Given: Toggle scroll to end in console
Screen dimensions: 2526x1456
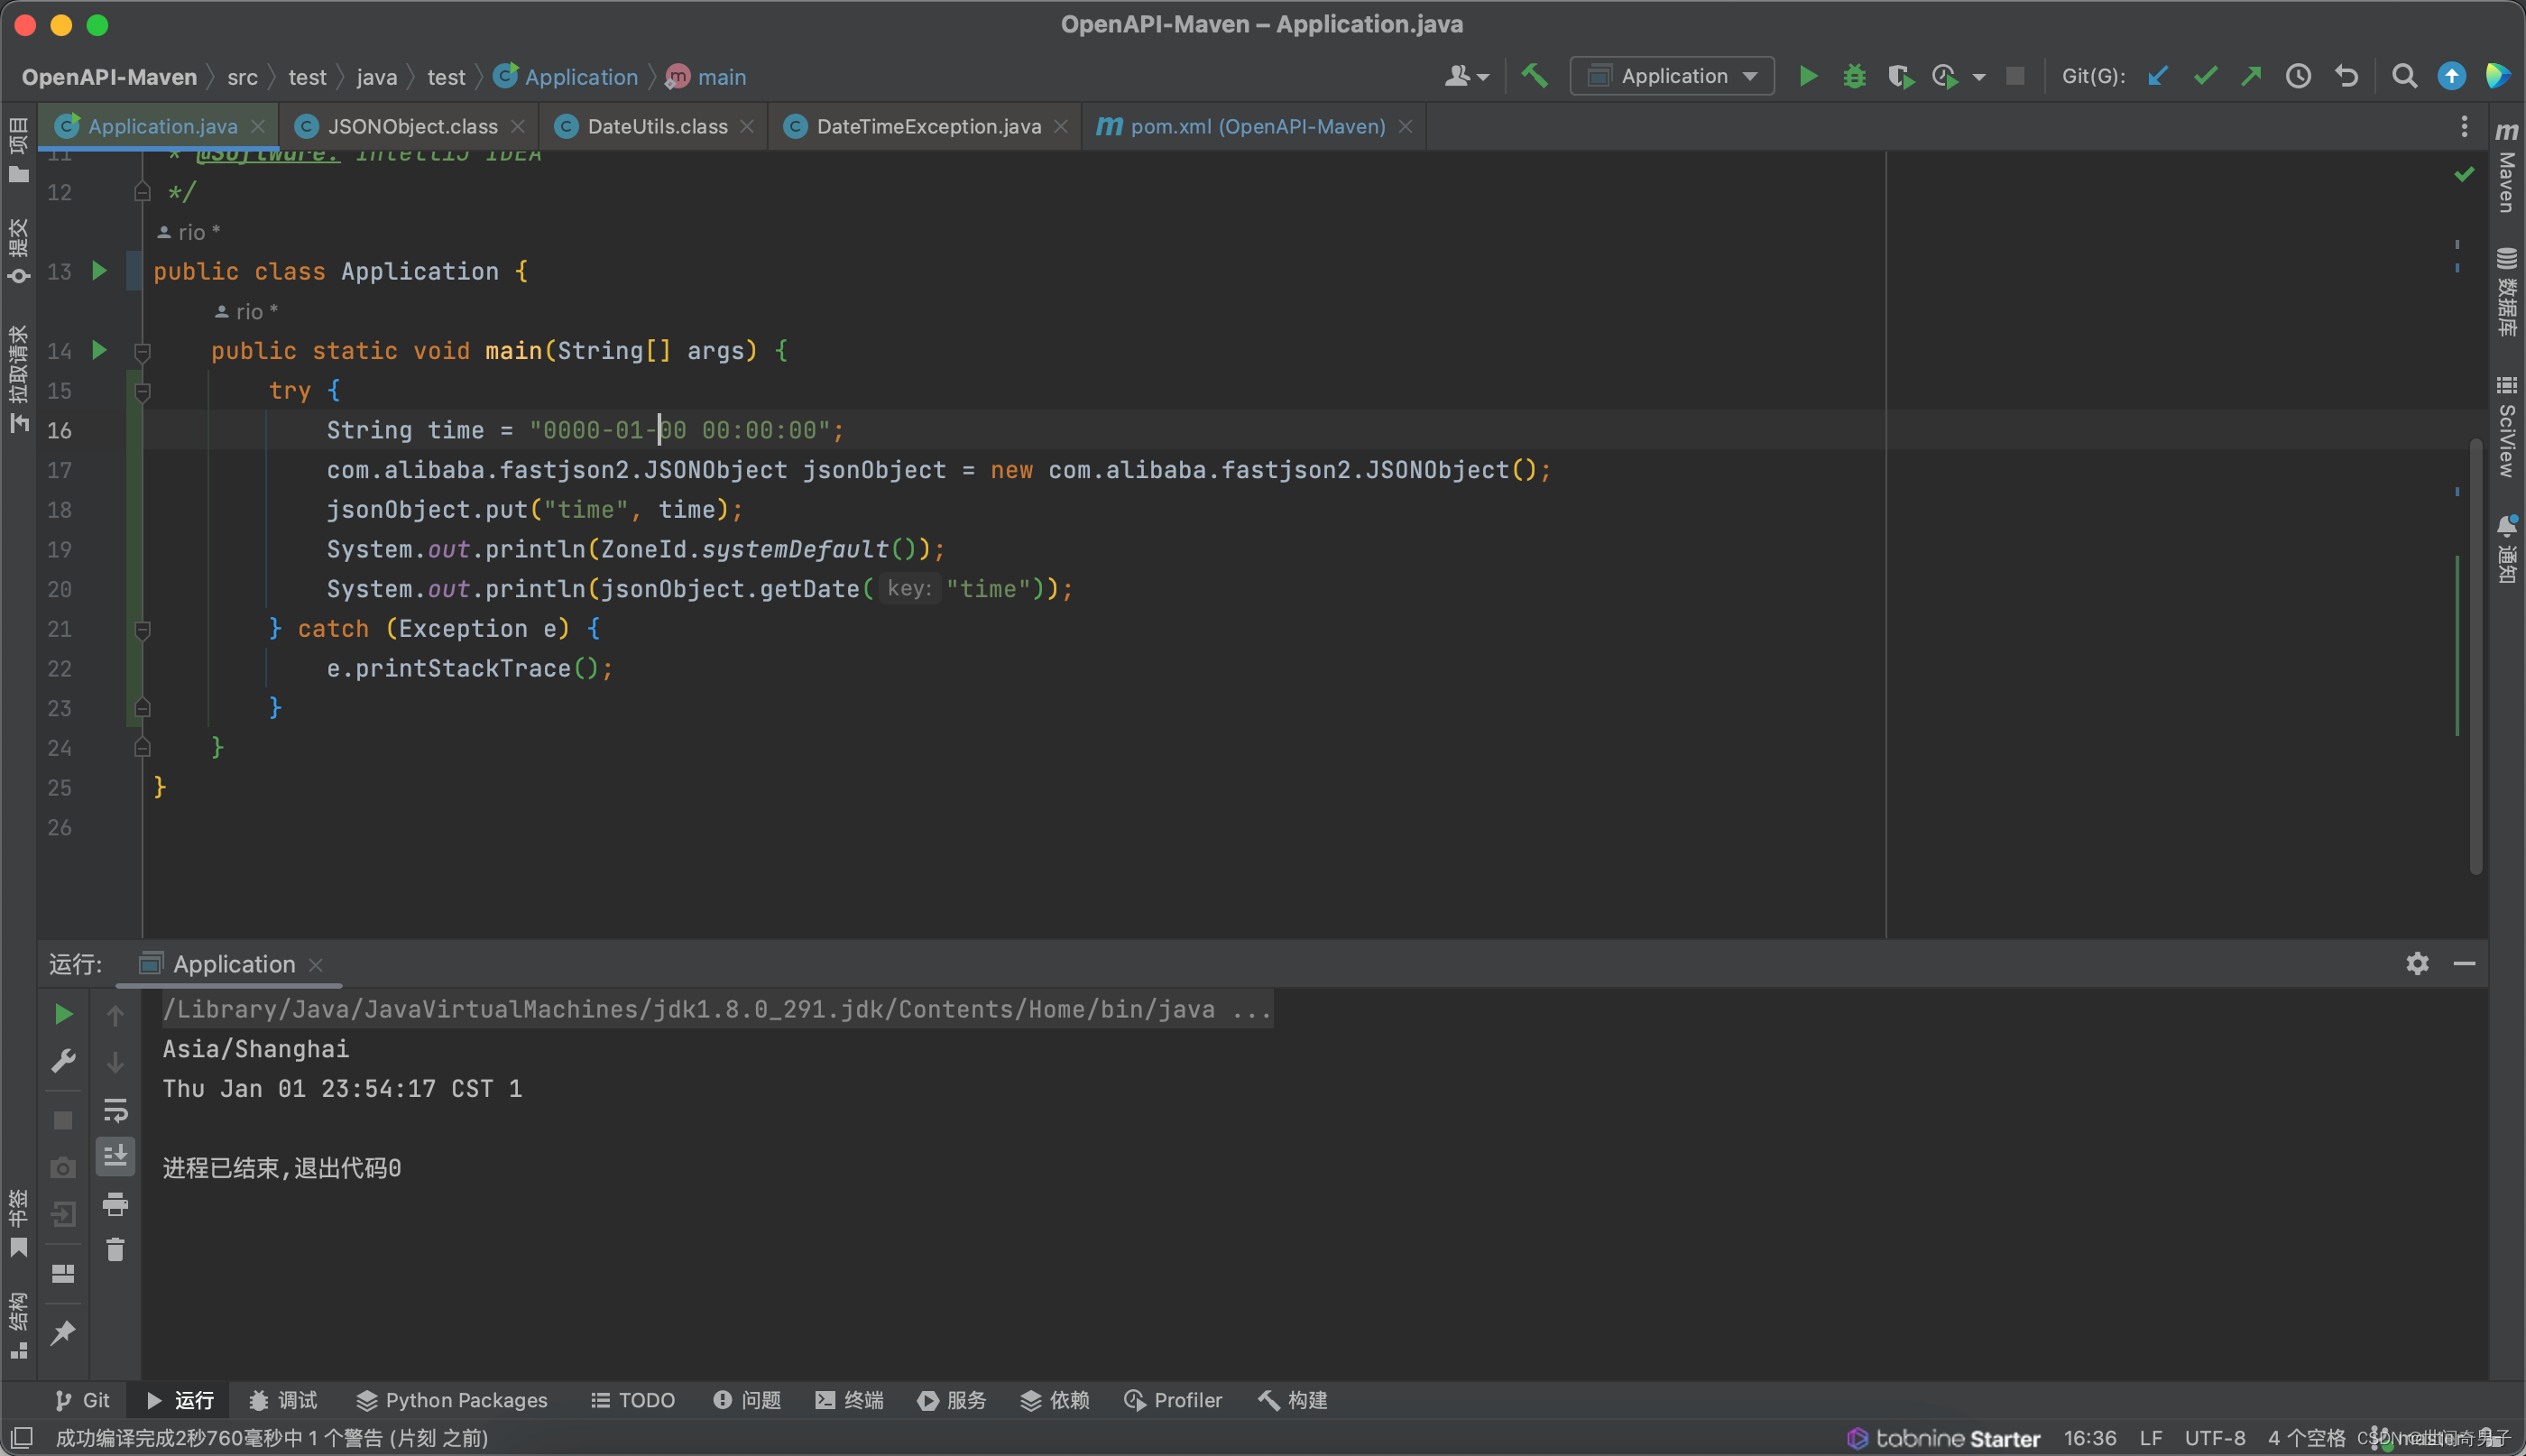Looking at the screenshot, I should (x=115, y=1156).
